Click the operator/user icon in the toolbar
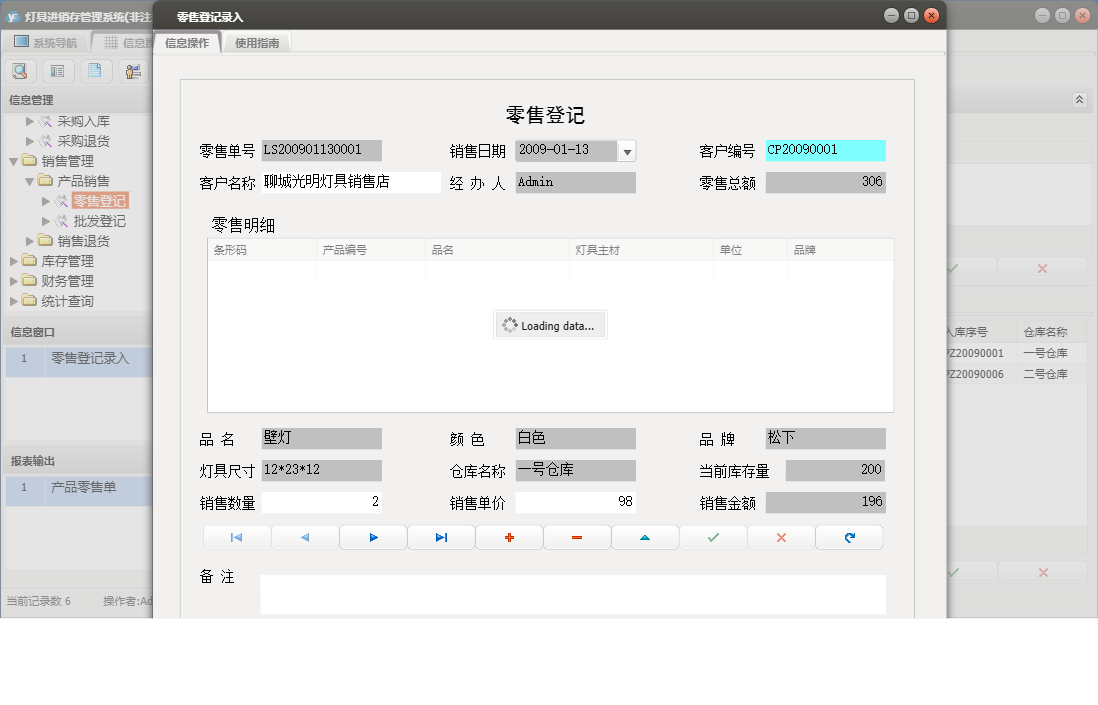The width and height of the screenshot is (1098, 705). point(133,70)
